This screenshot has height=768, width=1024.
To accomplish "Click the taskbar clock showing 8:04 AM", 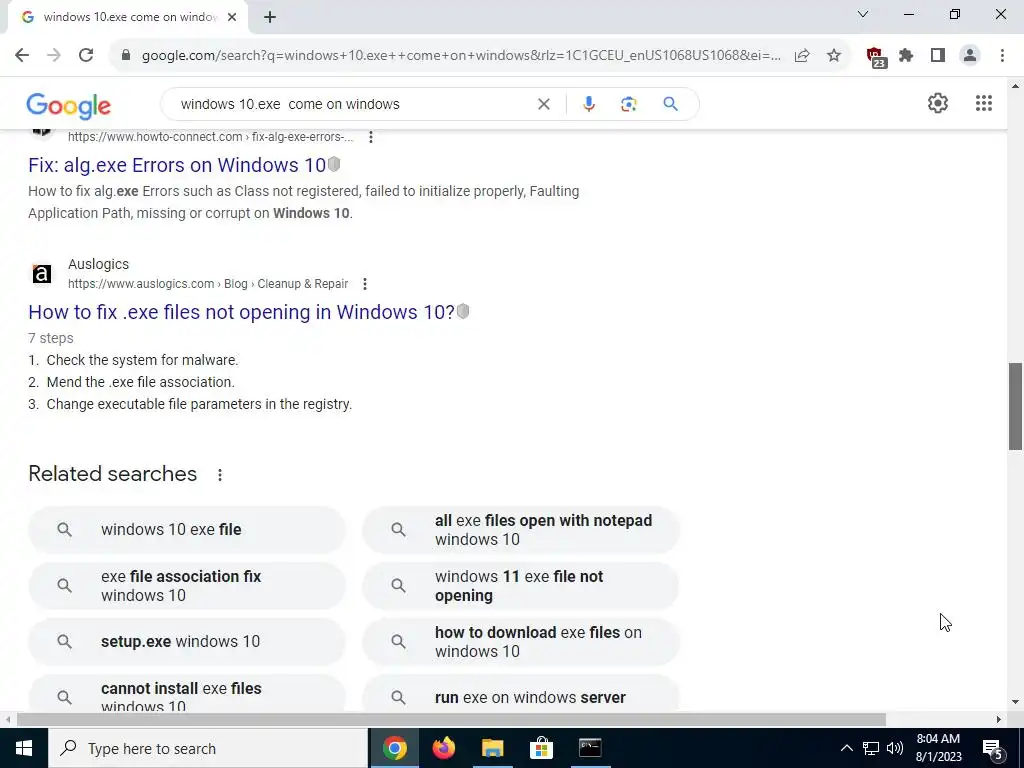I will (x=938, y=748).
